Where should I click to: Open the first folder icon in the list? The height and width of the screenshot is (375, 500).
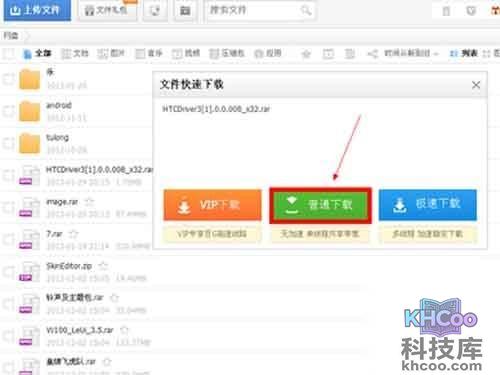click(x=29, y=79)
